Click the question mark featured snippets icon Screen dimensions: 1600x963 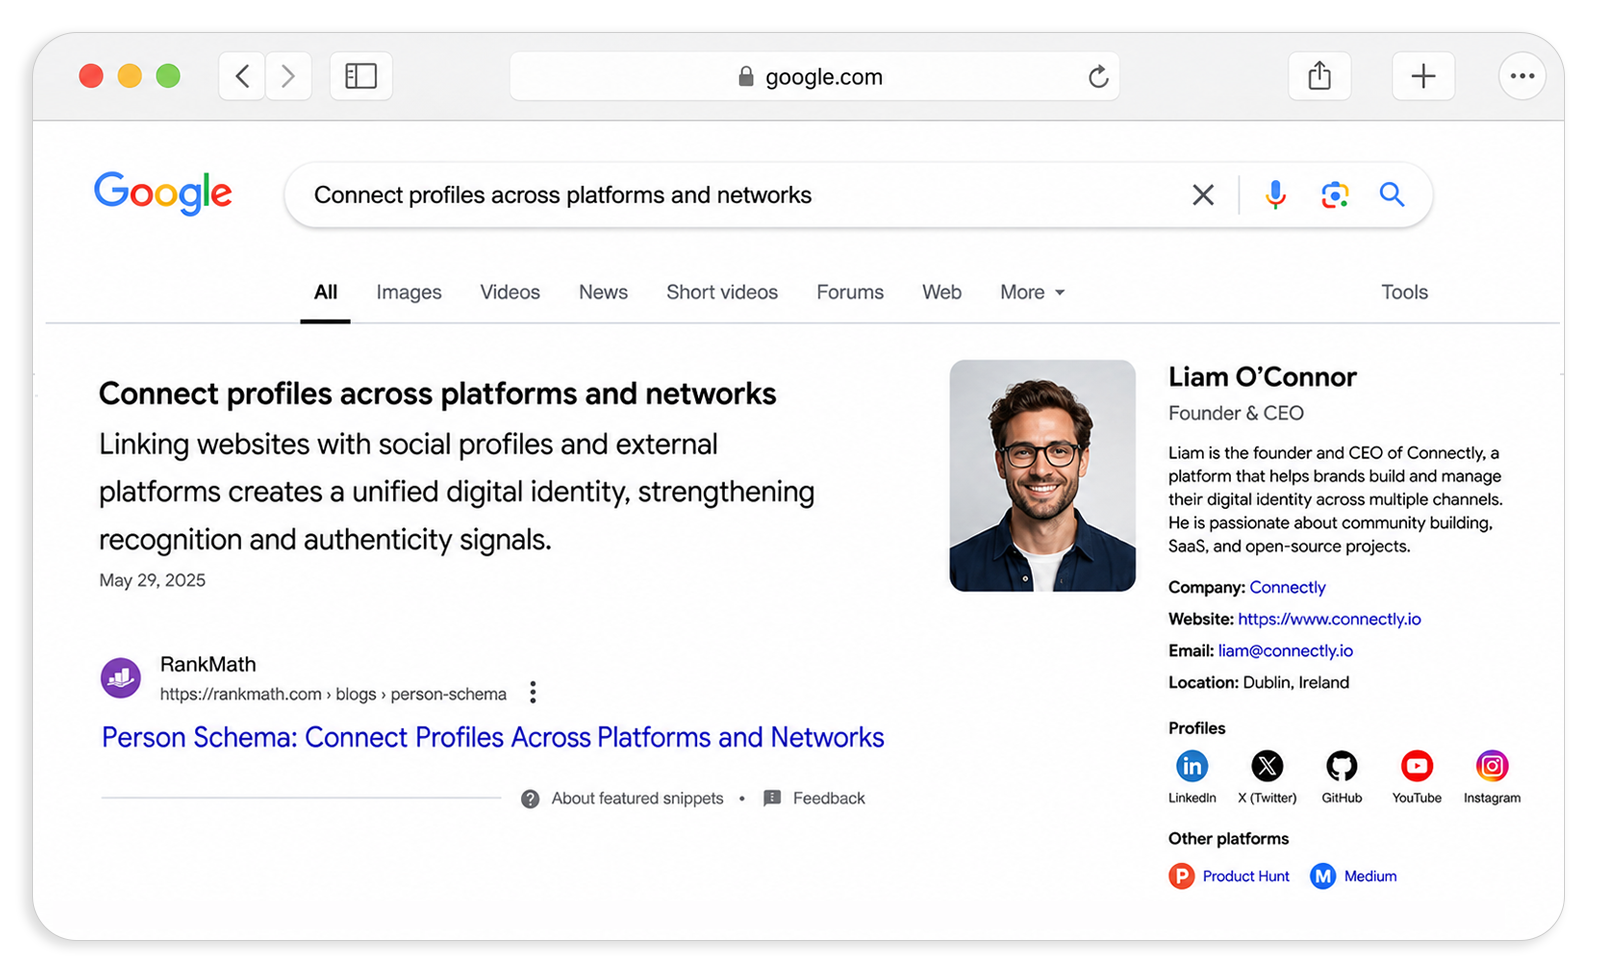[530, 799]
